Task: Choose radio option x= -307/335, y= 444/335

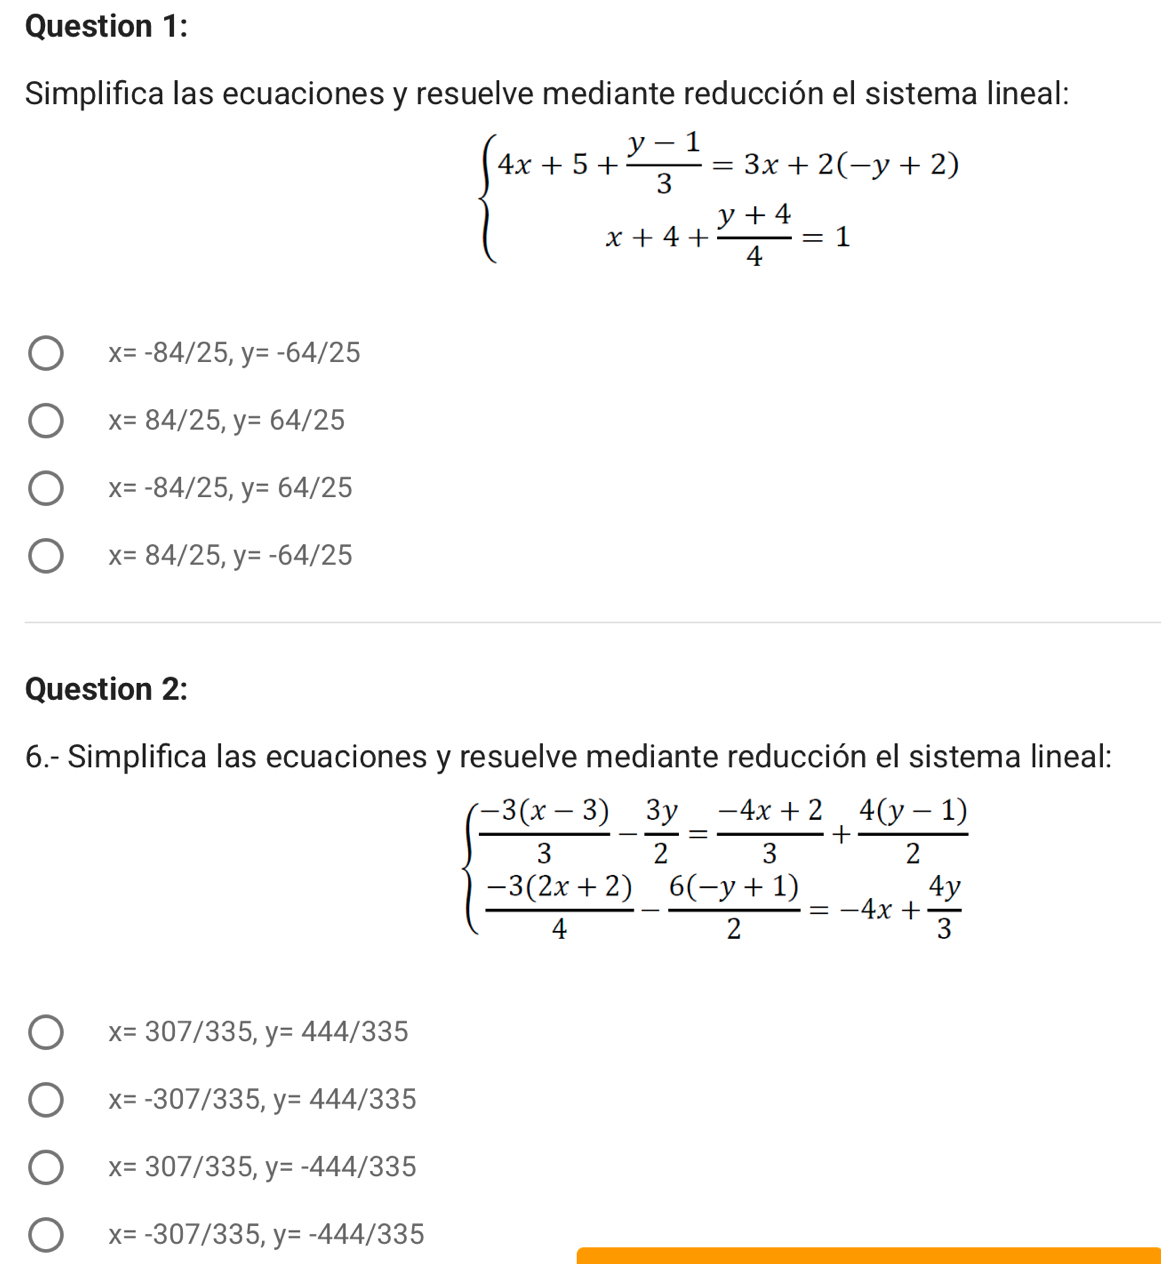Action: tap(45, 1100)
